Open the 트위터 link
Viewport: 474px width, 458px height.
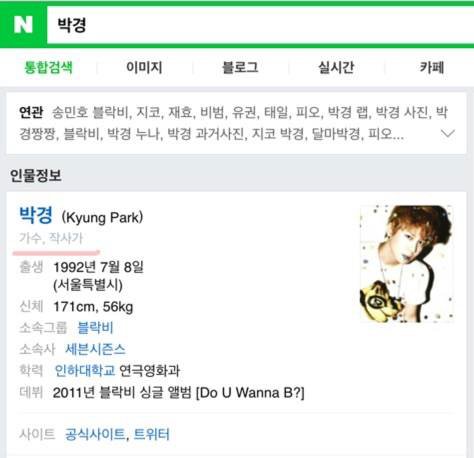[152, 434]
